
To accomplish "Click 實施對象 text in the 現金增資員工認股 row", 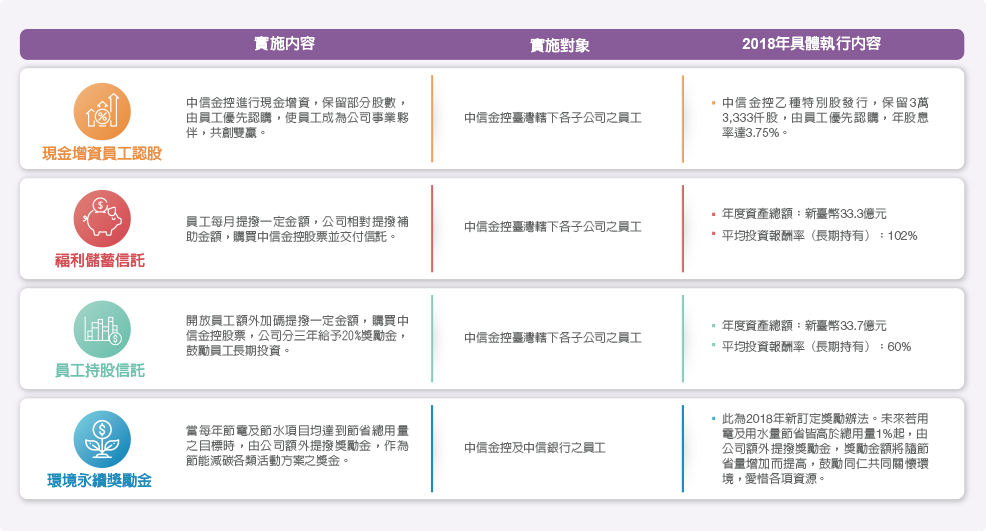I will pyautogui.click(x=553, y=118).
